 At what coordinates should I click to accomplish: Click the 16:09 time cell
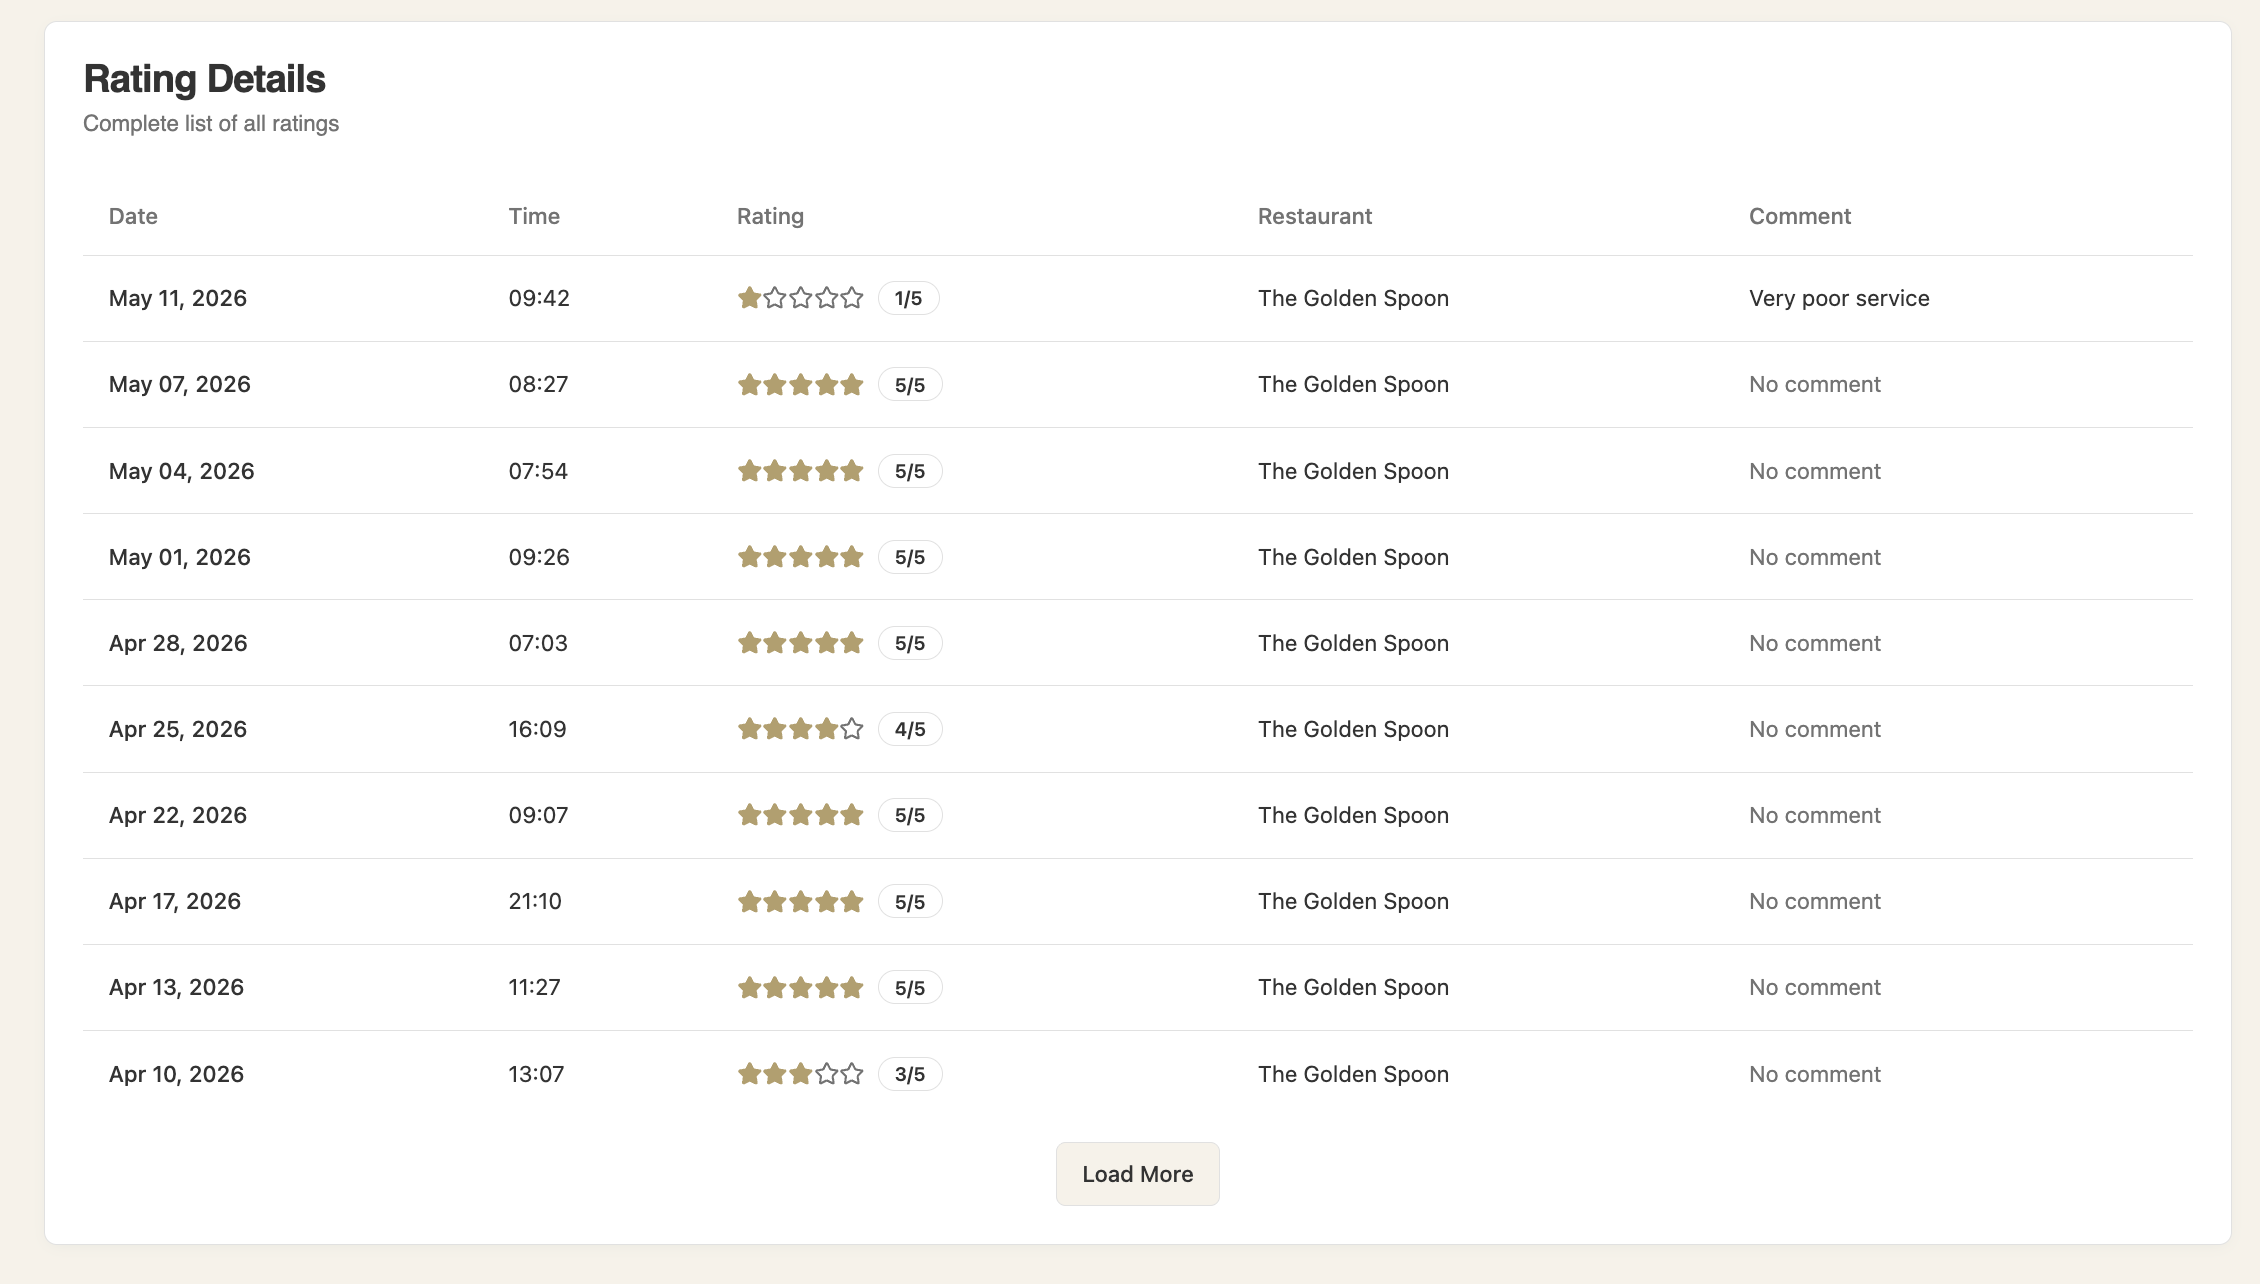(x=537, y=729)
